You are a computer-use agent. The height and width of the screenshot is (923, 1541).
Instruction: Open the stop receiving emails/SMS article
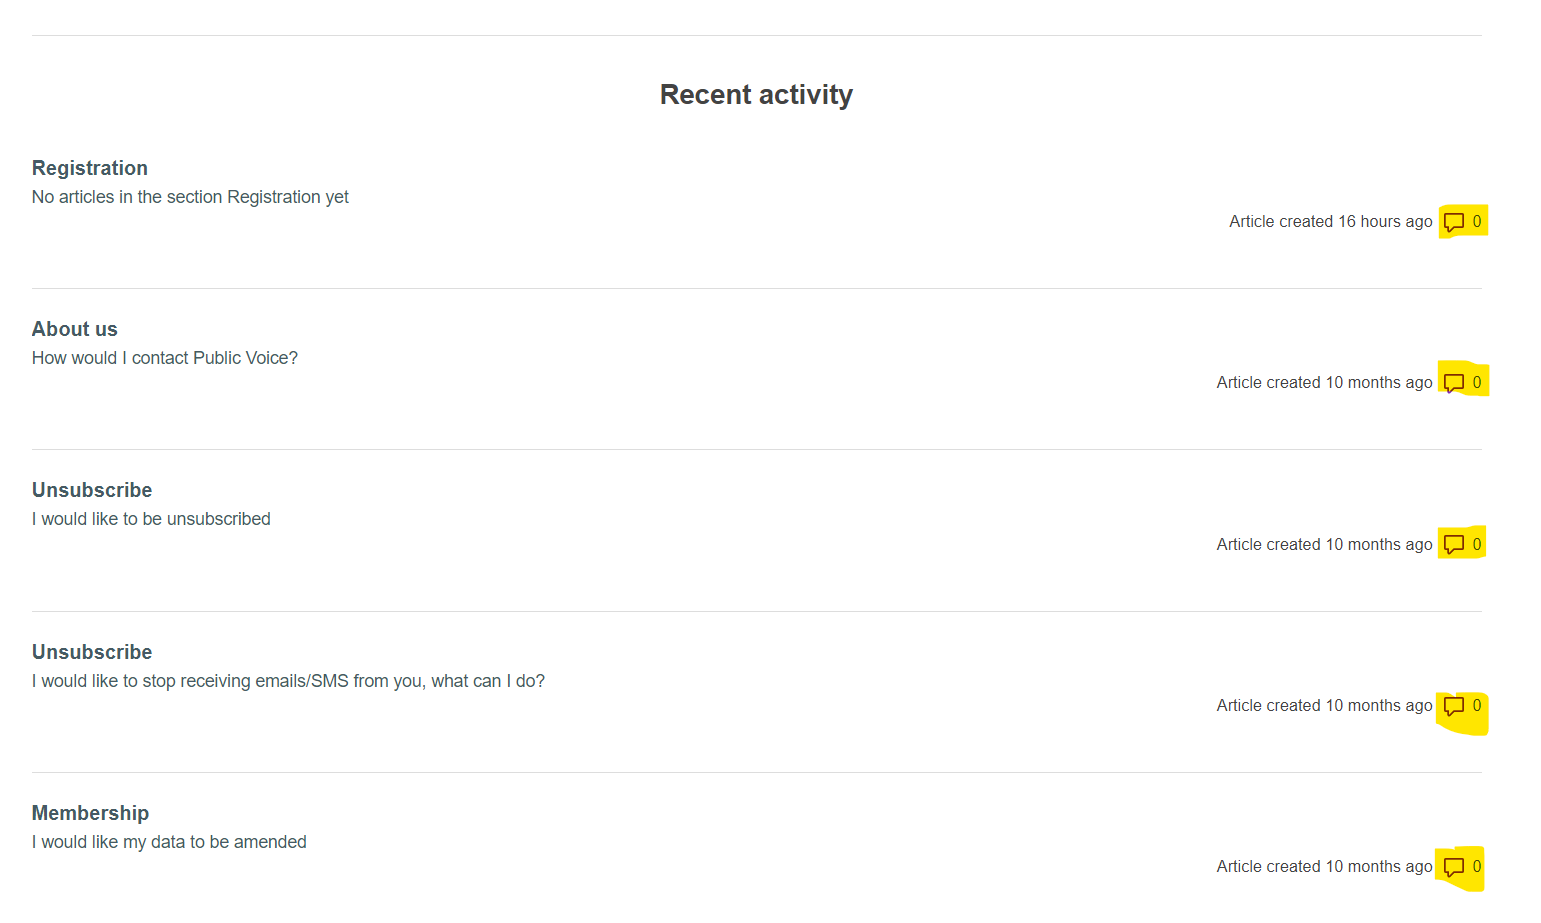coord(288,681)
